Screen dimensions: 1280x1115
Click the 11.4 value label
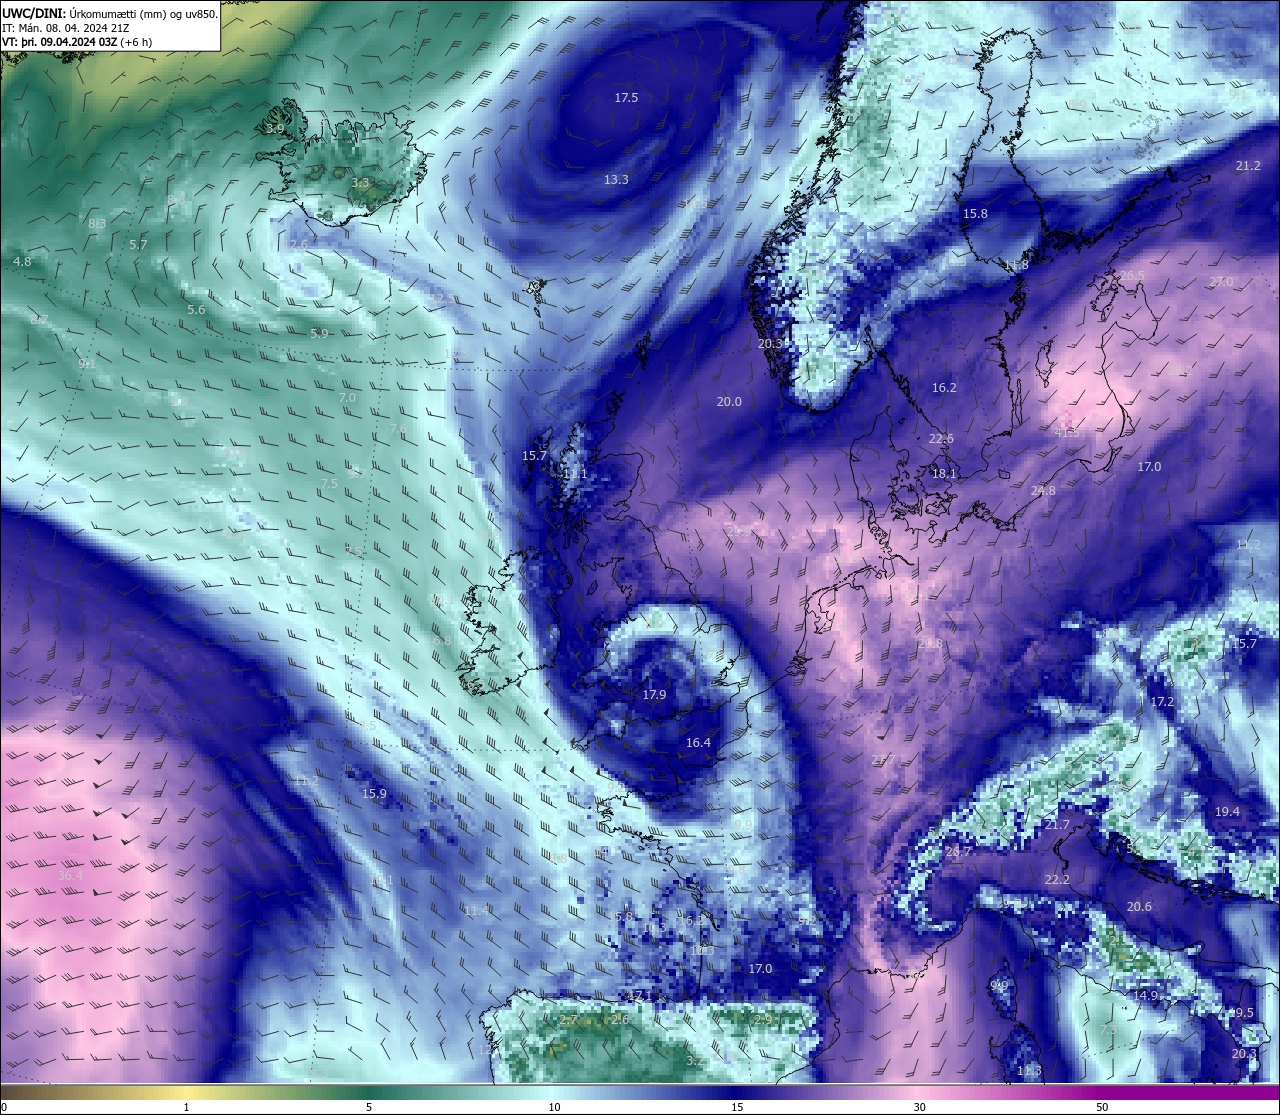coord(477,911)
